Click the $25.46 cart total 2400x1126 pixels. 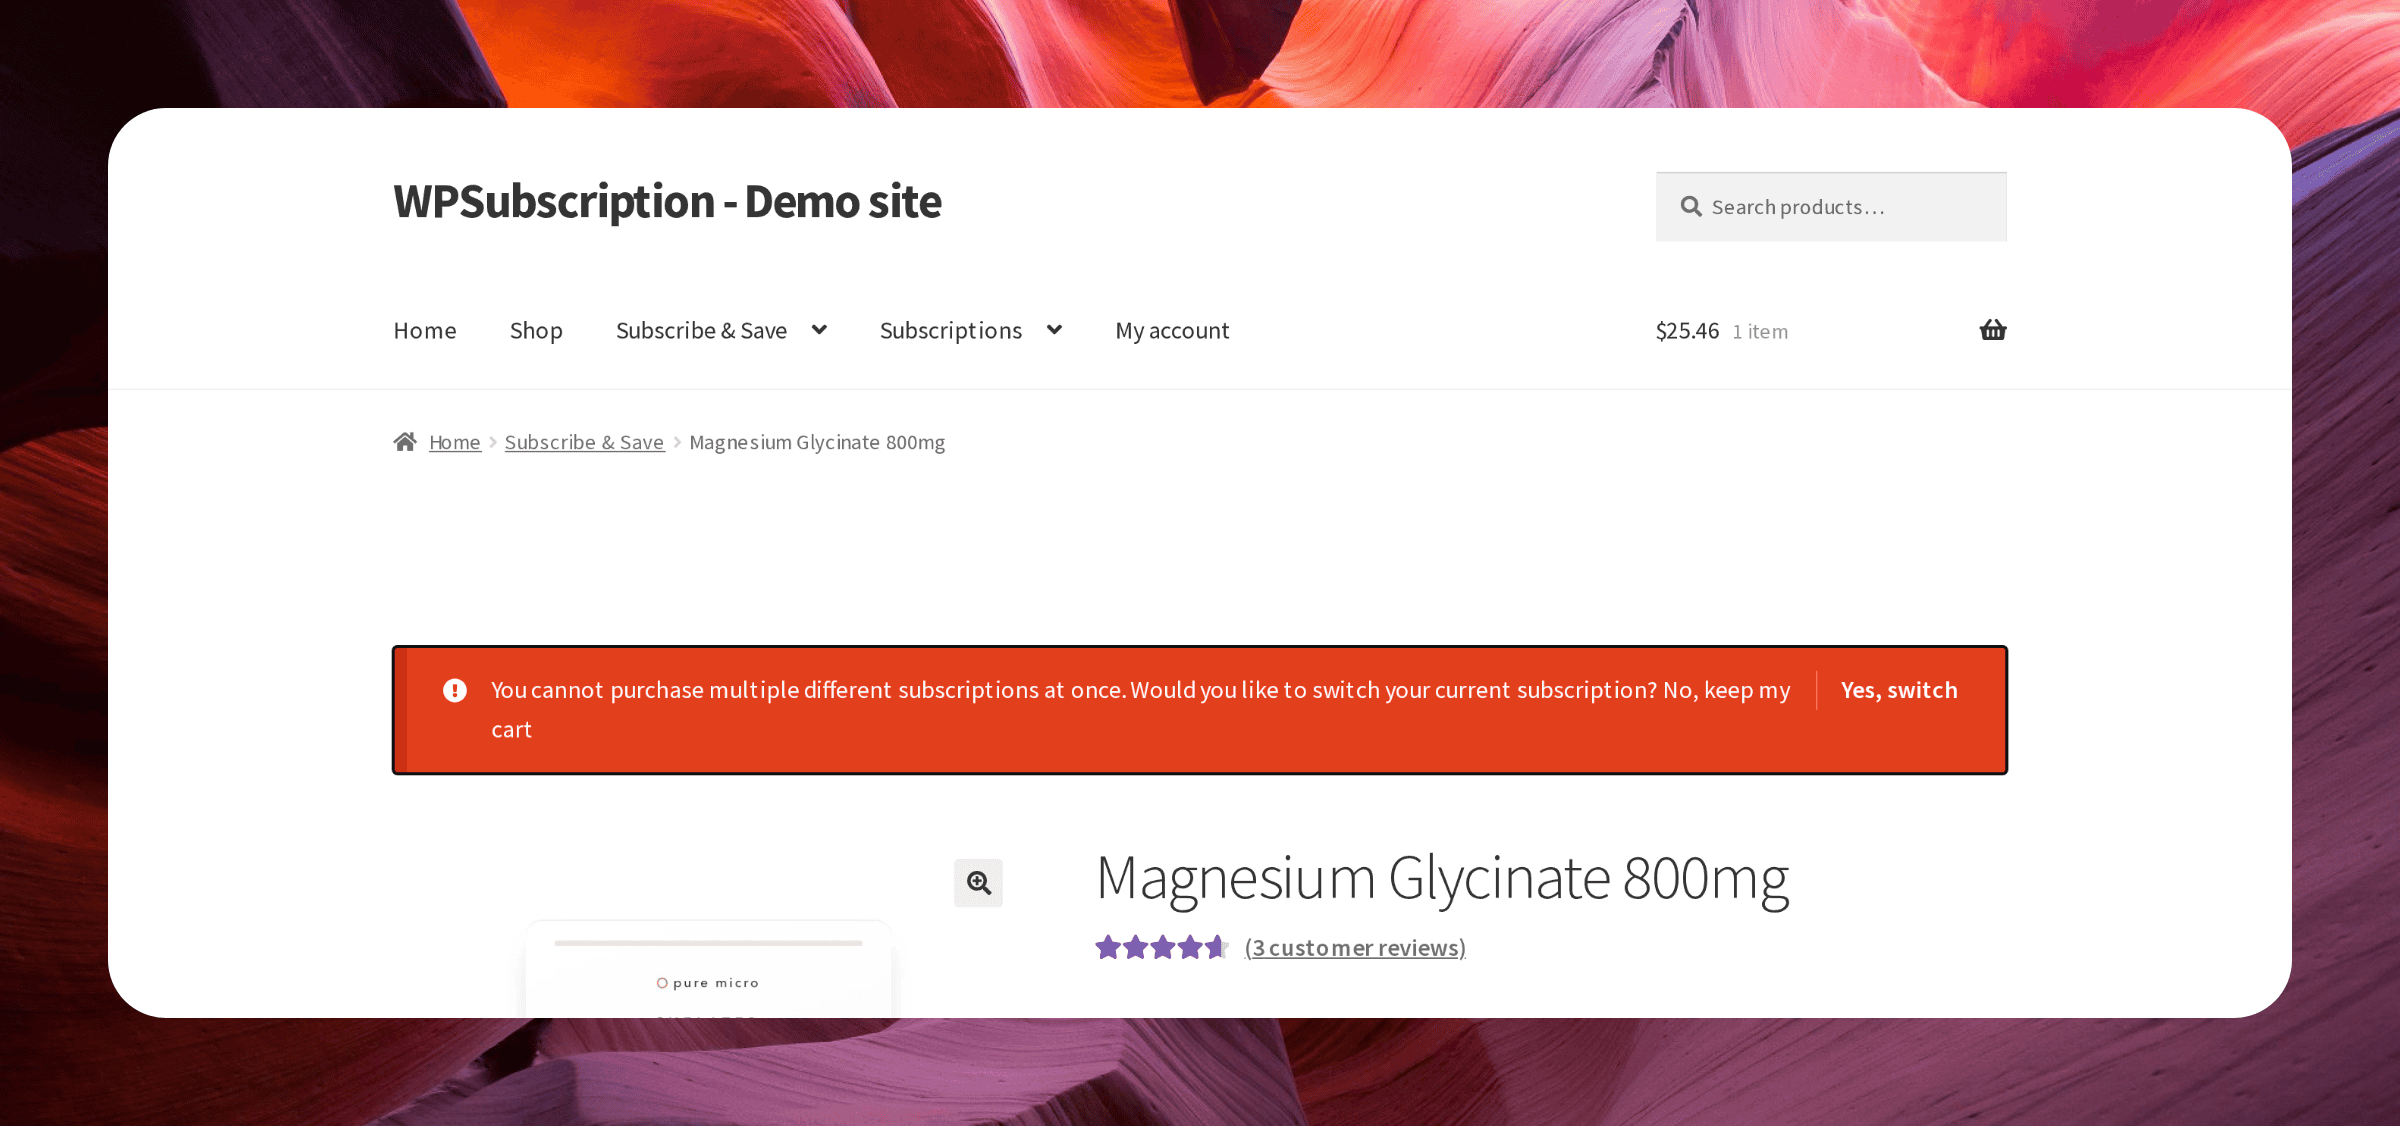pyautogui.click(x=1687, y=331)
